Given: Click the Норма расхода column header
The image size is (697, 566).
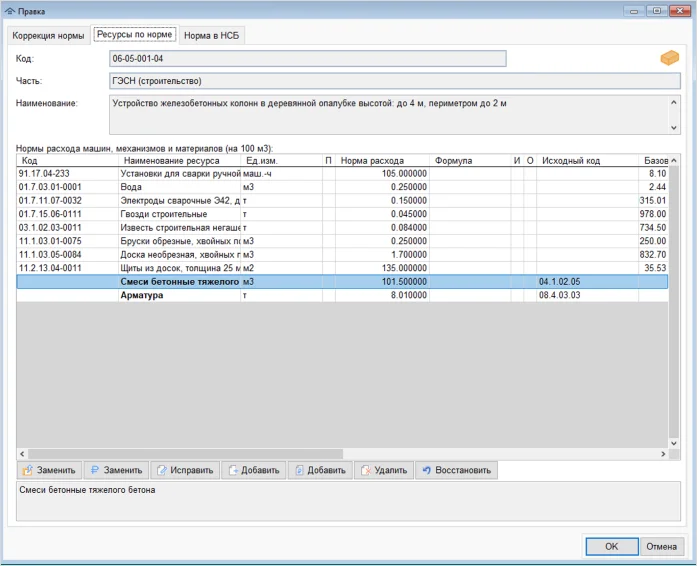Looking at the screenshot, I should [x=382, y=160].
